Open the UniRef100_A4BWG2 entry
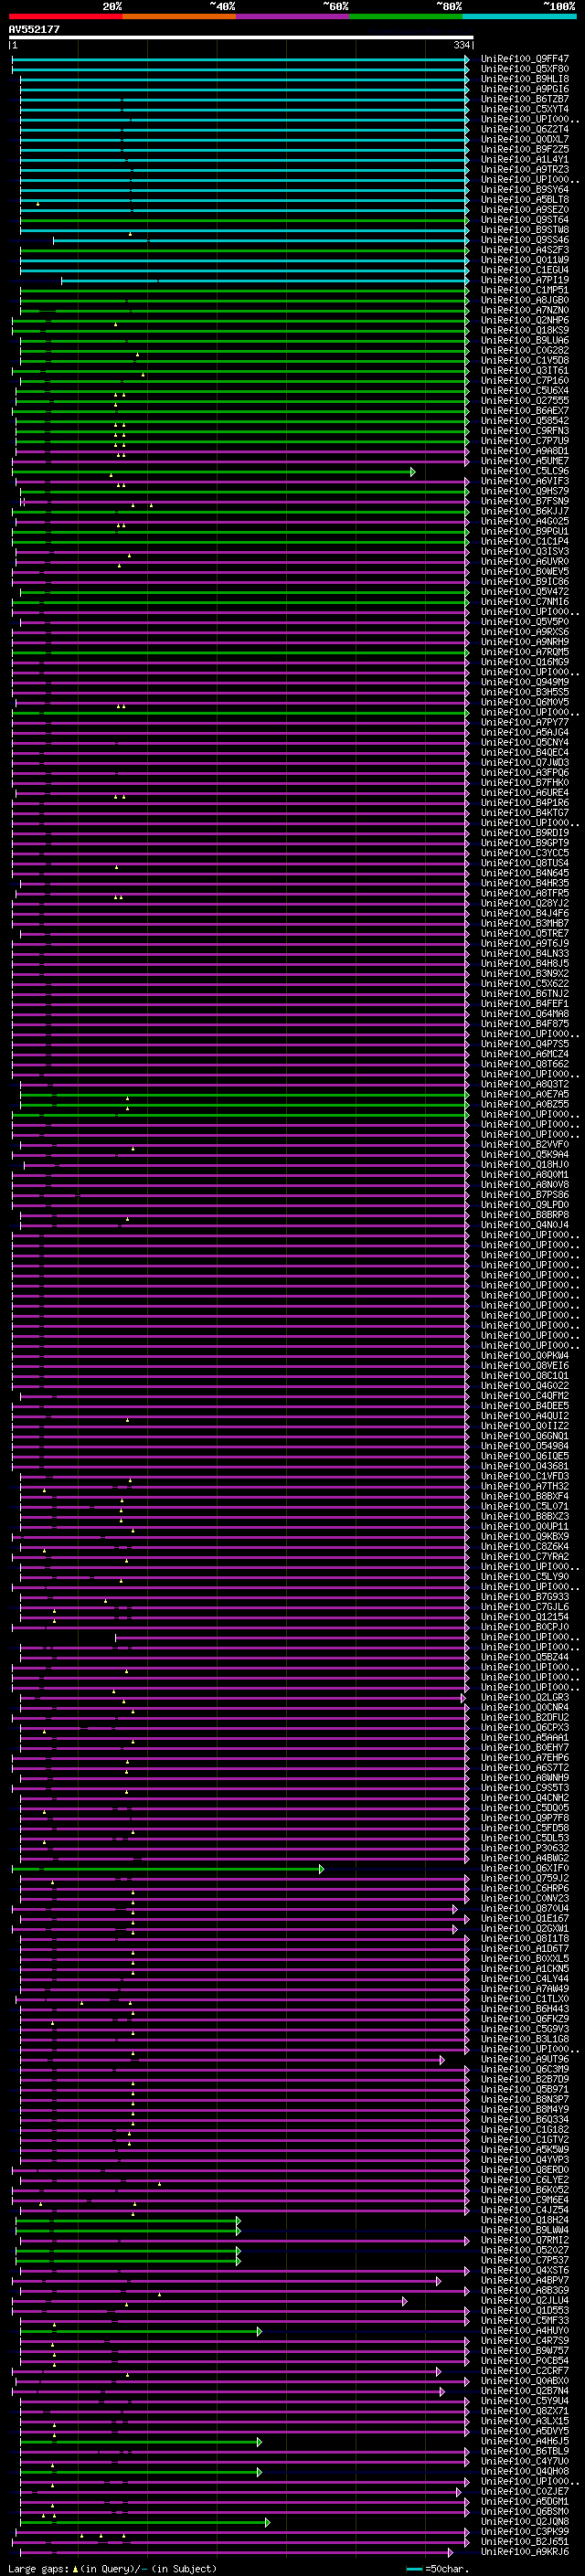The width and height of the screenshot is (585, 2576). click(525, 1858)
